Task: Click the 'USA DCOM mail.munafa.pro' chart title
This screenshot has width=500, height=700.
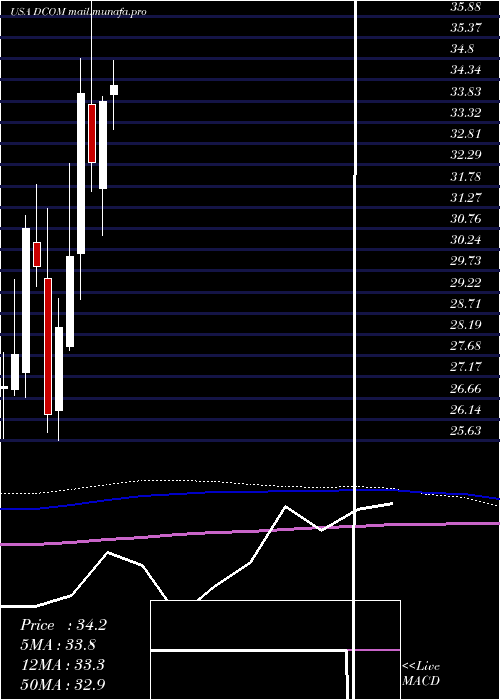Action: 79,12
